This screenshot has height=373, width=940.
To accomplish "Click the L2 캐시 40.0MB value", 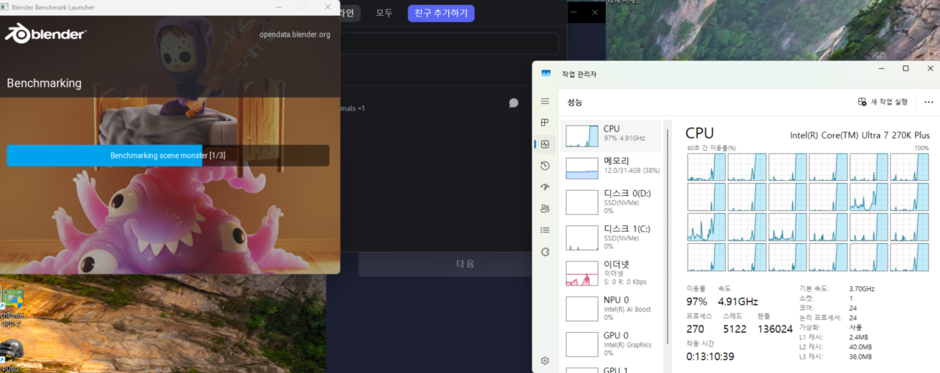I will click(x=861, y=347).
